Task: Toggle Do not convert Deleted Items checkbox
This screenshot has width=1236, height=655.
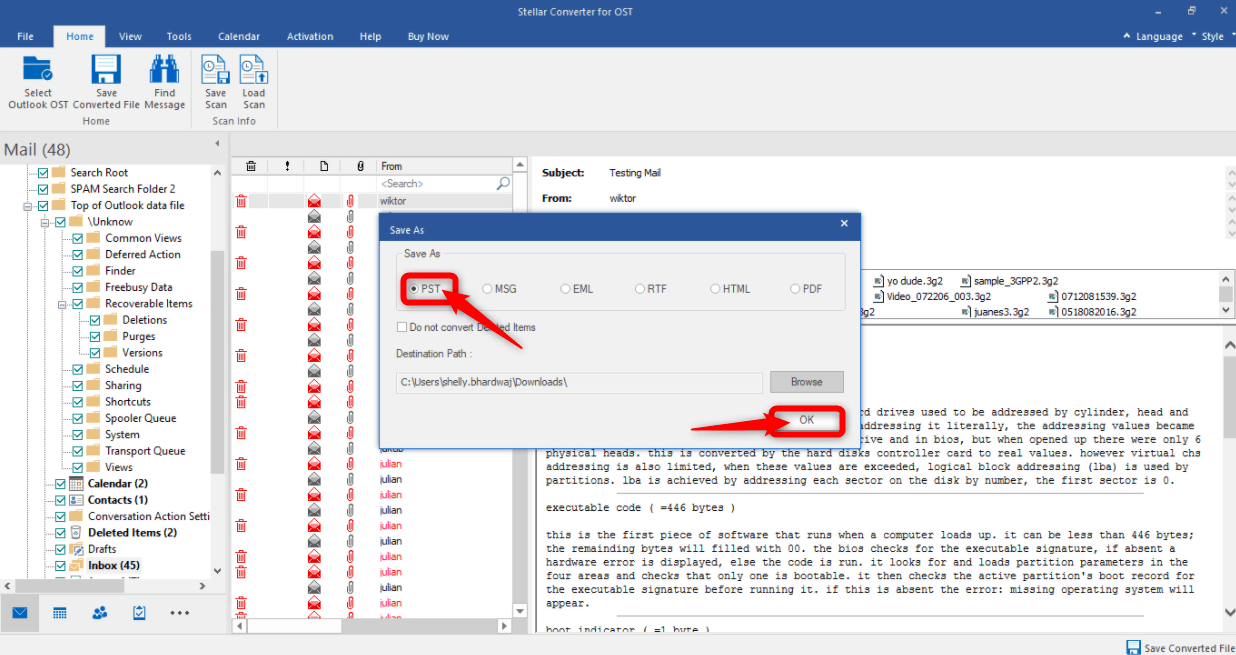Action: (x=402, y=327)
